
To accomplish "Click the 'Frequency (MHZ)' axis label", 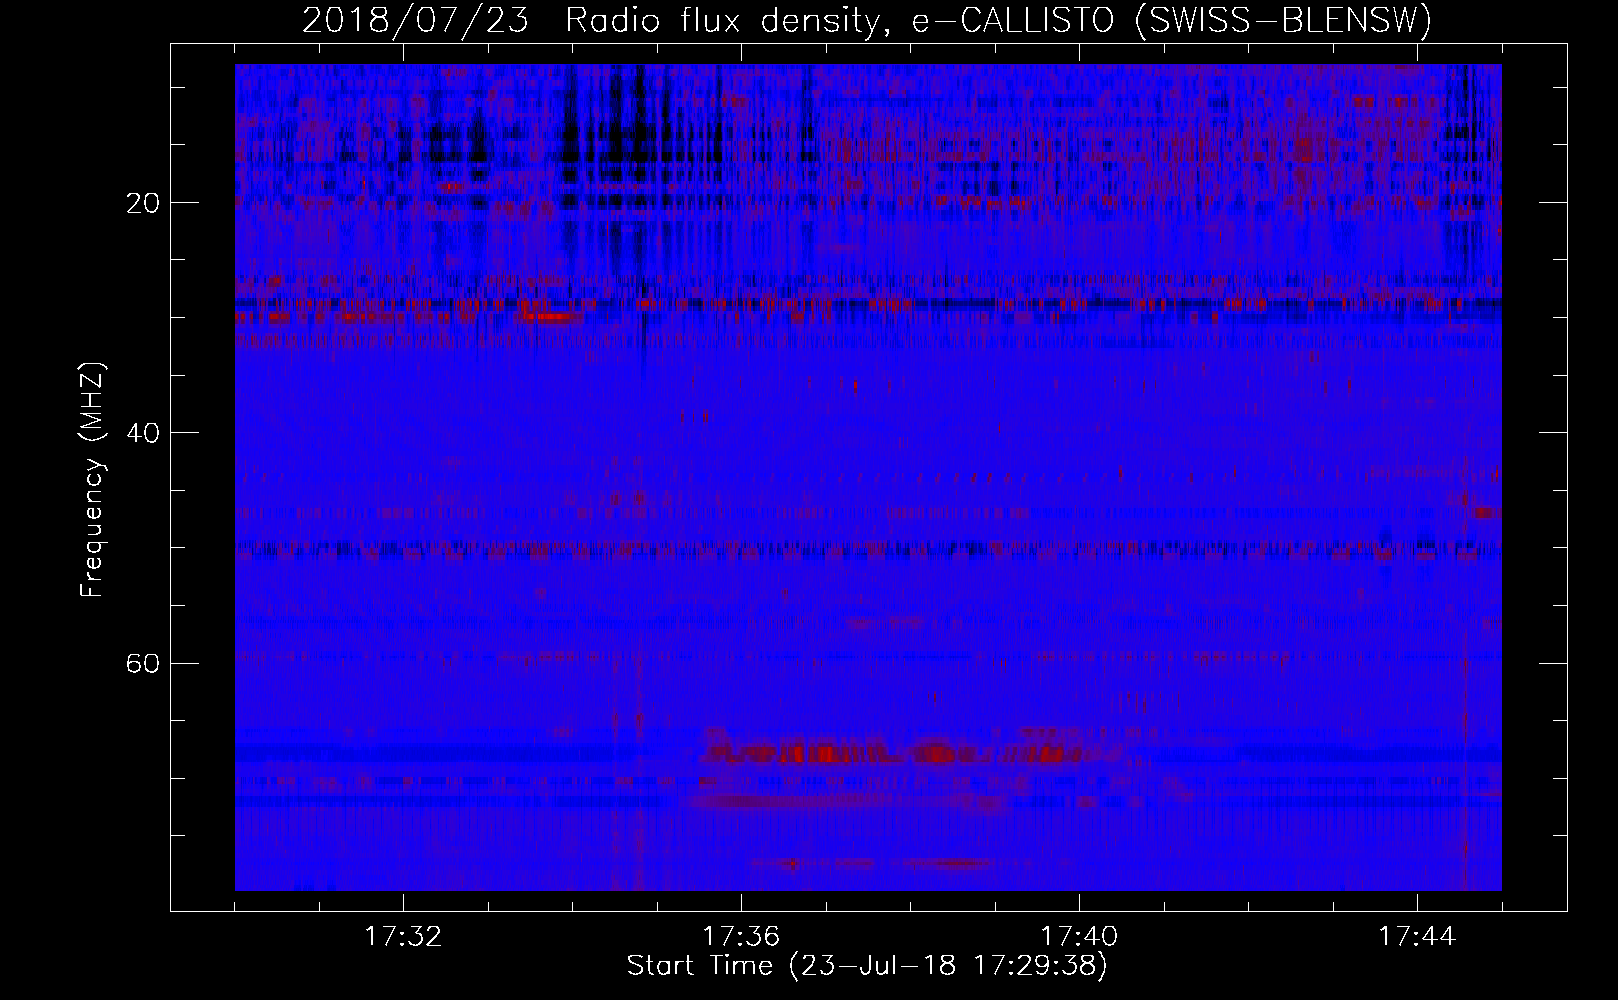I will tap(92, 480).
